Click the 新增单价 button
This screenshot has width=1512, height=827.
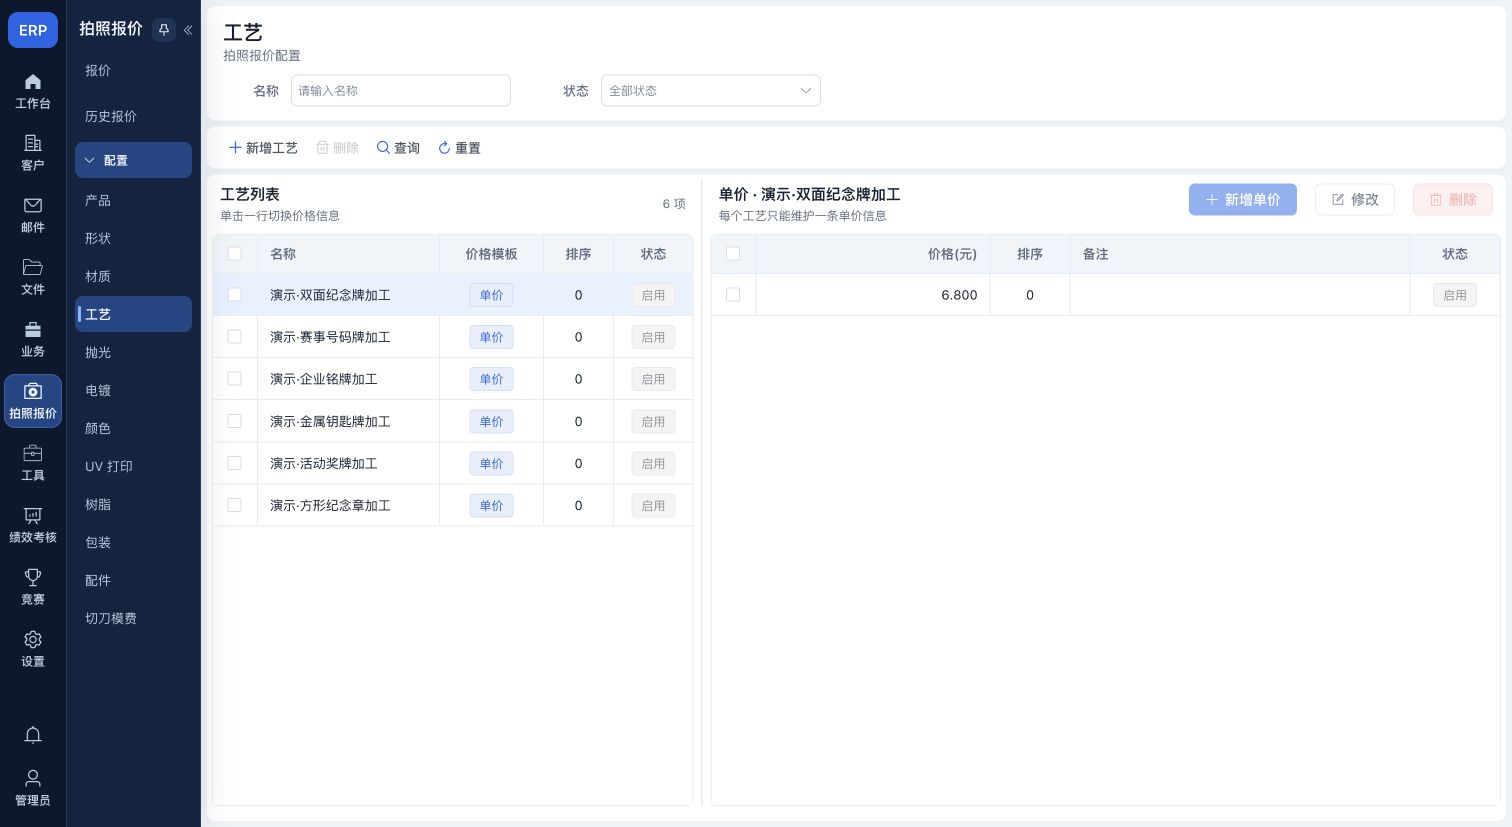click(x=1243, y=200)
